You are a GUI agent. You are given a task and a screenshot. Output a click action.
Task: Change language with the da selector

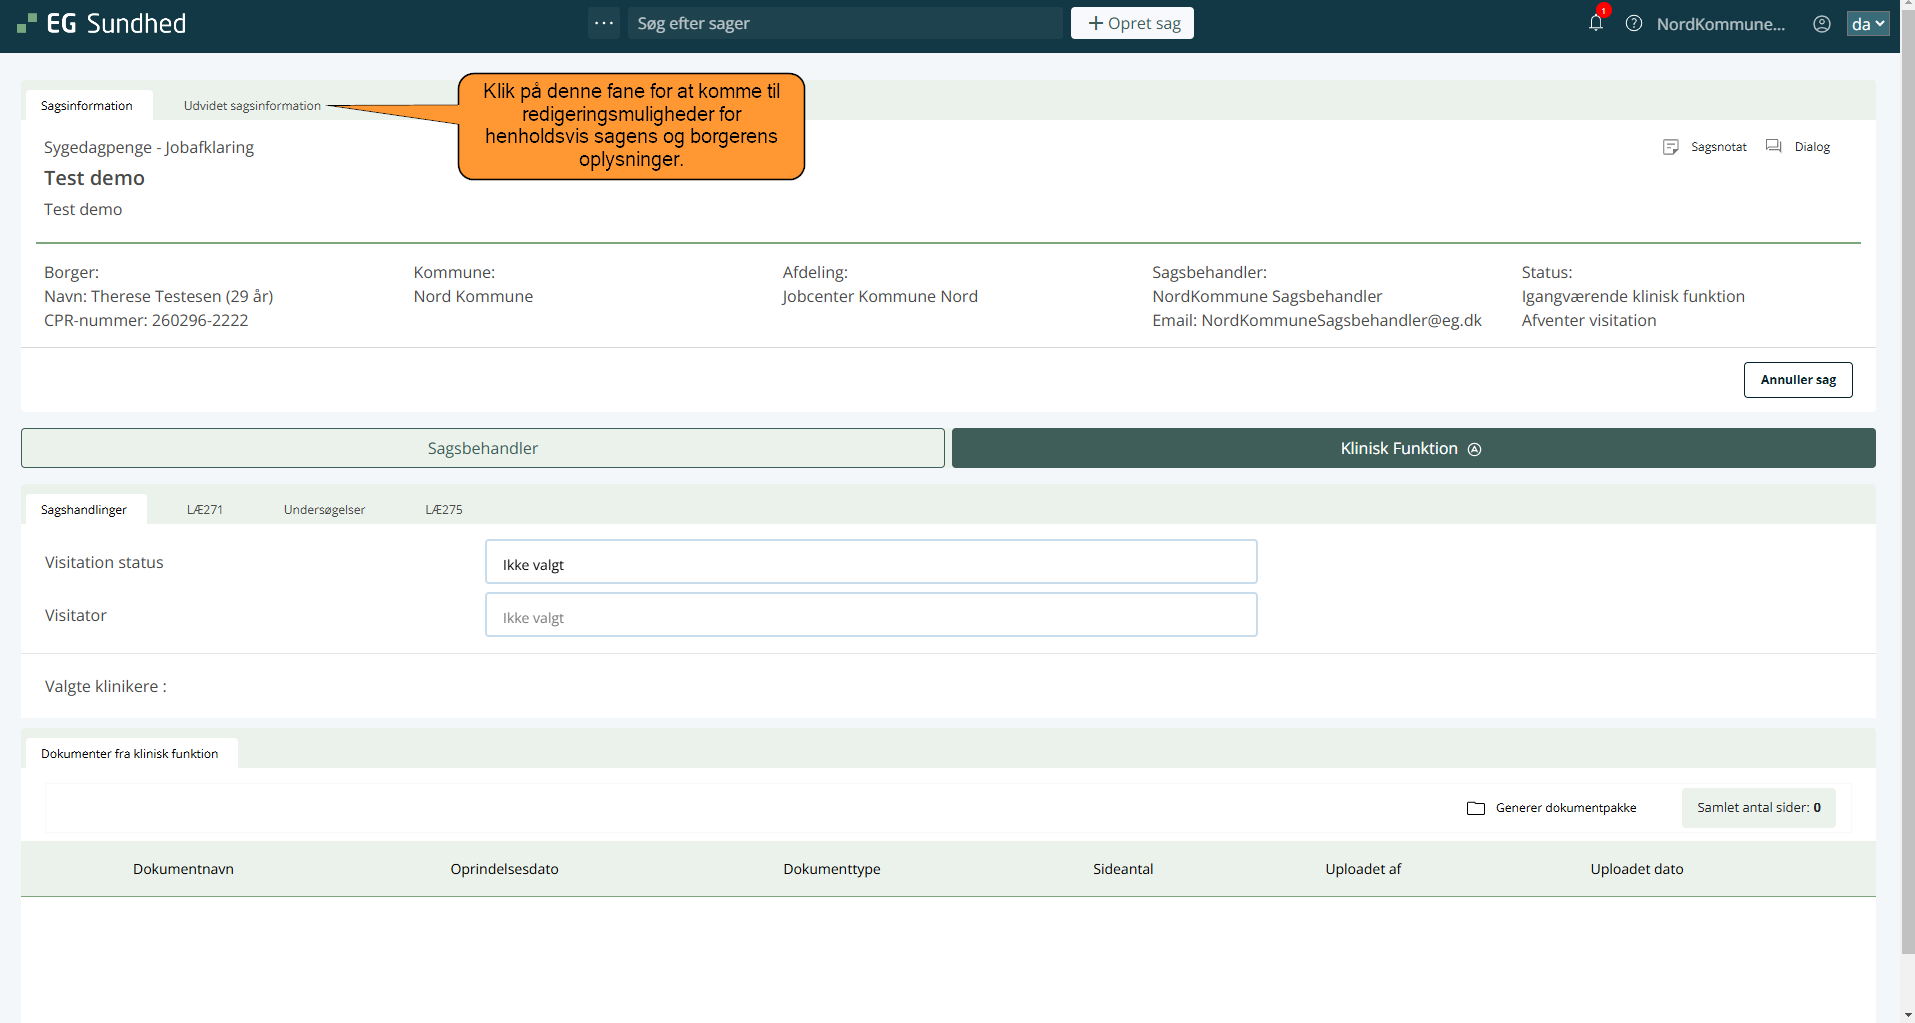click(1867, 24)
